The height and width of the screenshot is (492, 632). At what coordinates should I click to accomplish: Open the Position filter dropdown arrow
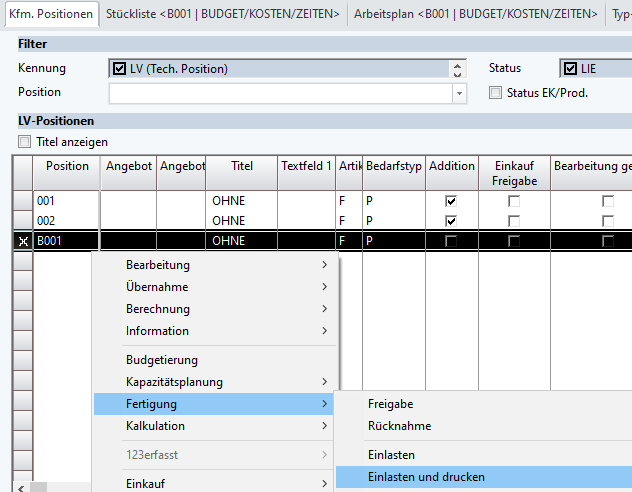(459, 93)
